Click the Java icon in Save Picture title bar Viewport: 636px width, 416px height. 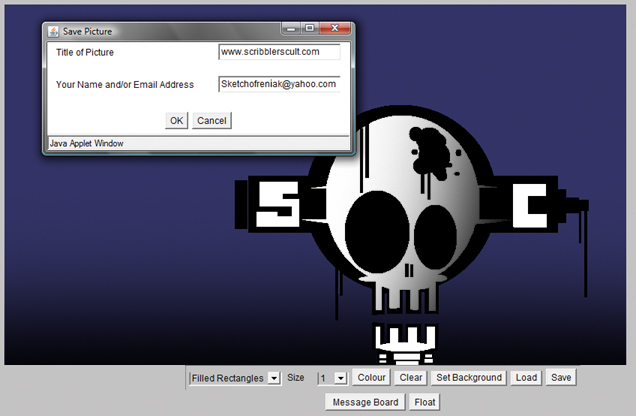point(53,31)
